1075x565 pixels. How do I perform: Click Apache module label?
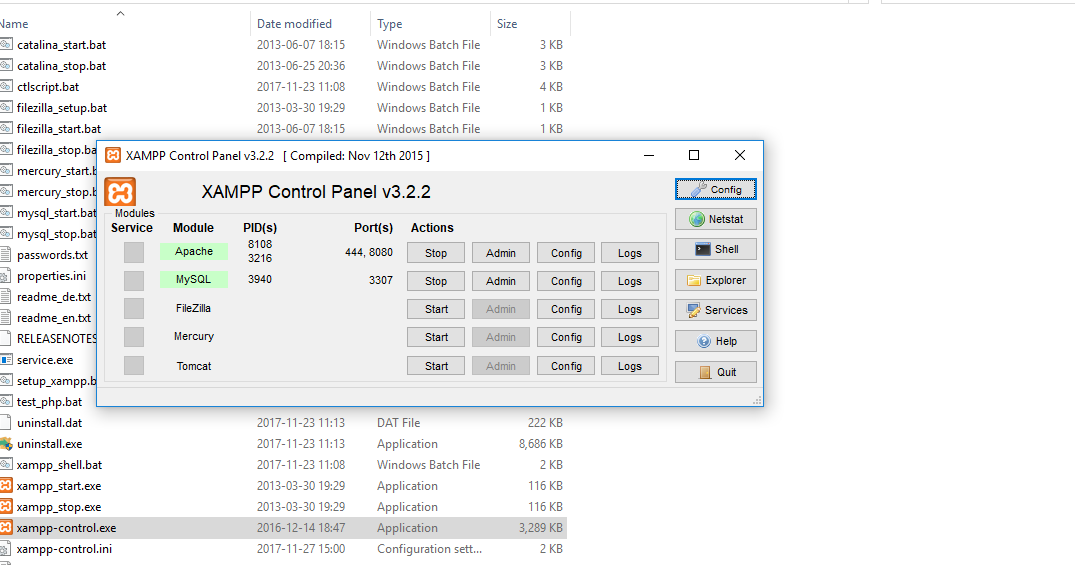(194, 252)
